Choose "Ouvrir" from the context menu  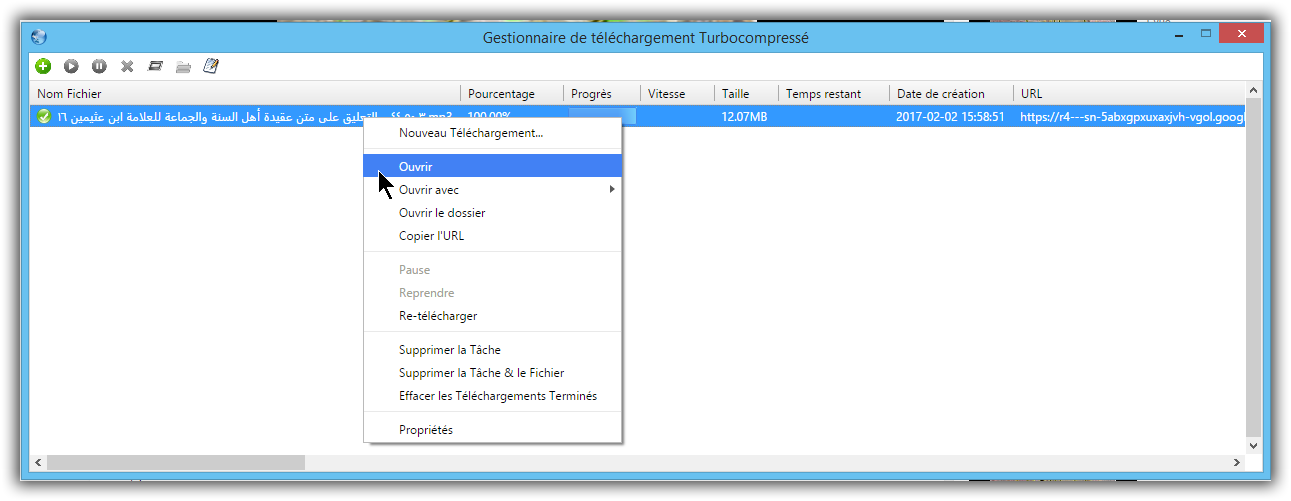(x=415, y=166)
